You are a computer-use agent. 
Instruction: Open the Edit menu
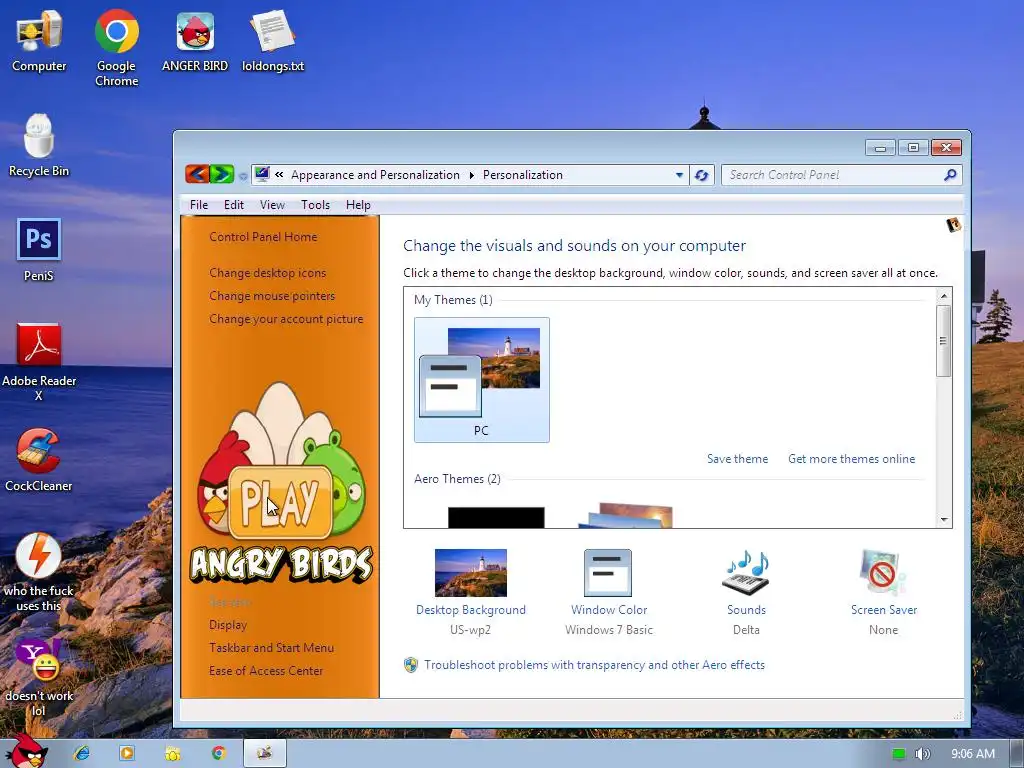pos(234,204)
